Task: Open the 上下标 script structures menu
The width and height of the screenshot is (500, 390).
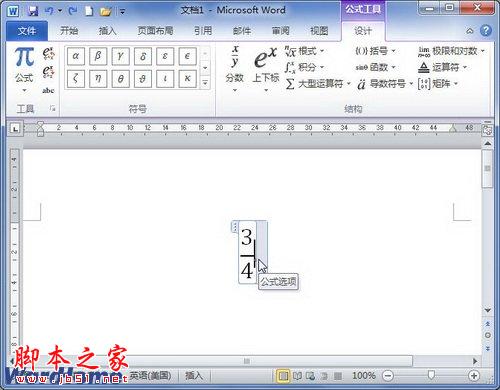Action: tap(266, 68)
